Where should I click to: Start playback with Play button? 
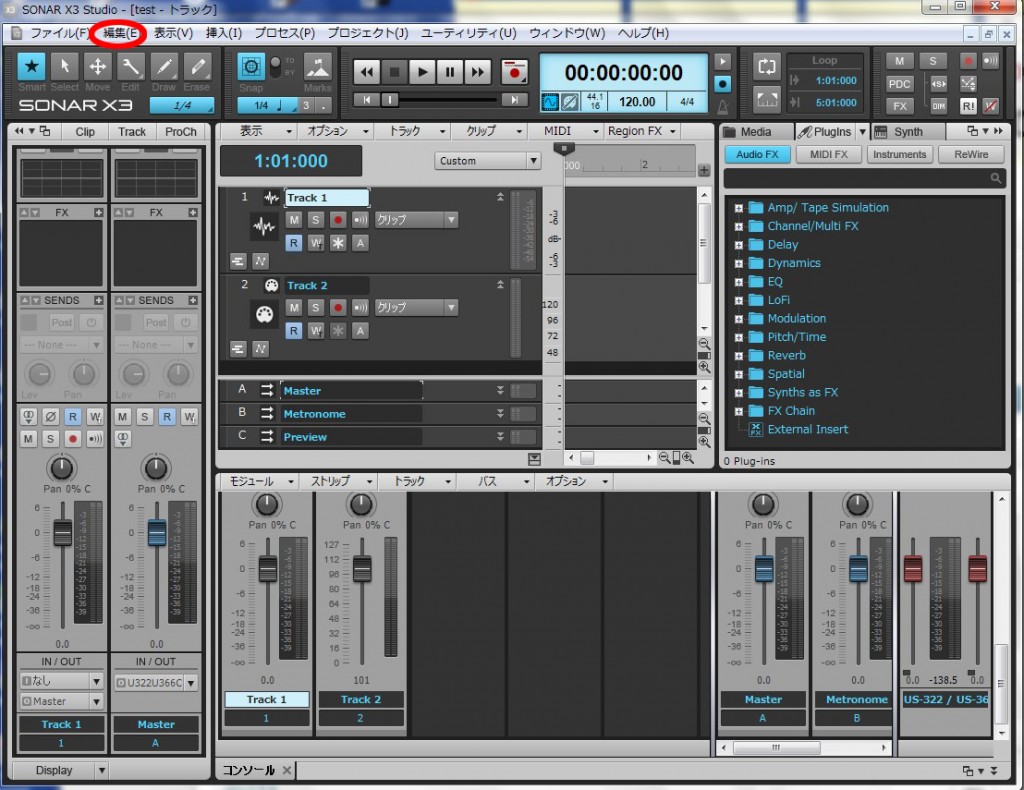click(423, 72)
